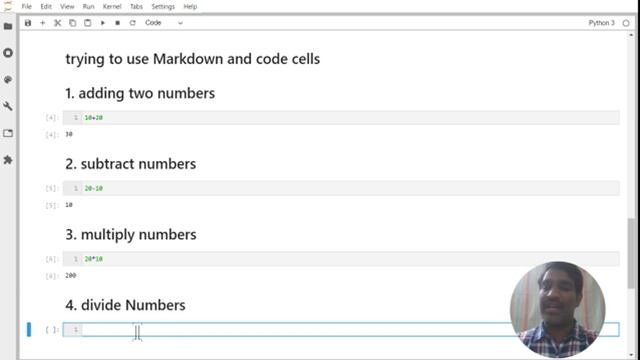The height and width of the screenshot is (360, 640).
Task: Open cell type Code dropdown
Action: click(x=164, y=23)
